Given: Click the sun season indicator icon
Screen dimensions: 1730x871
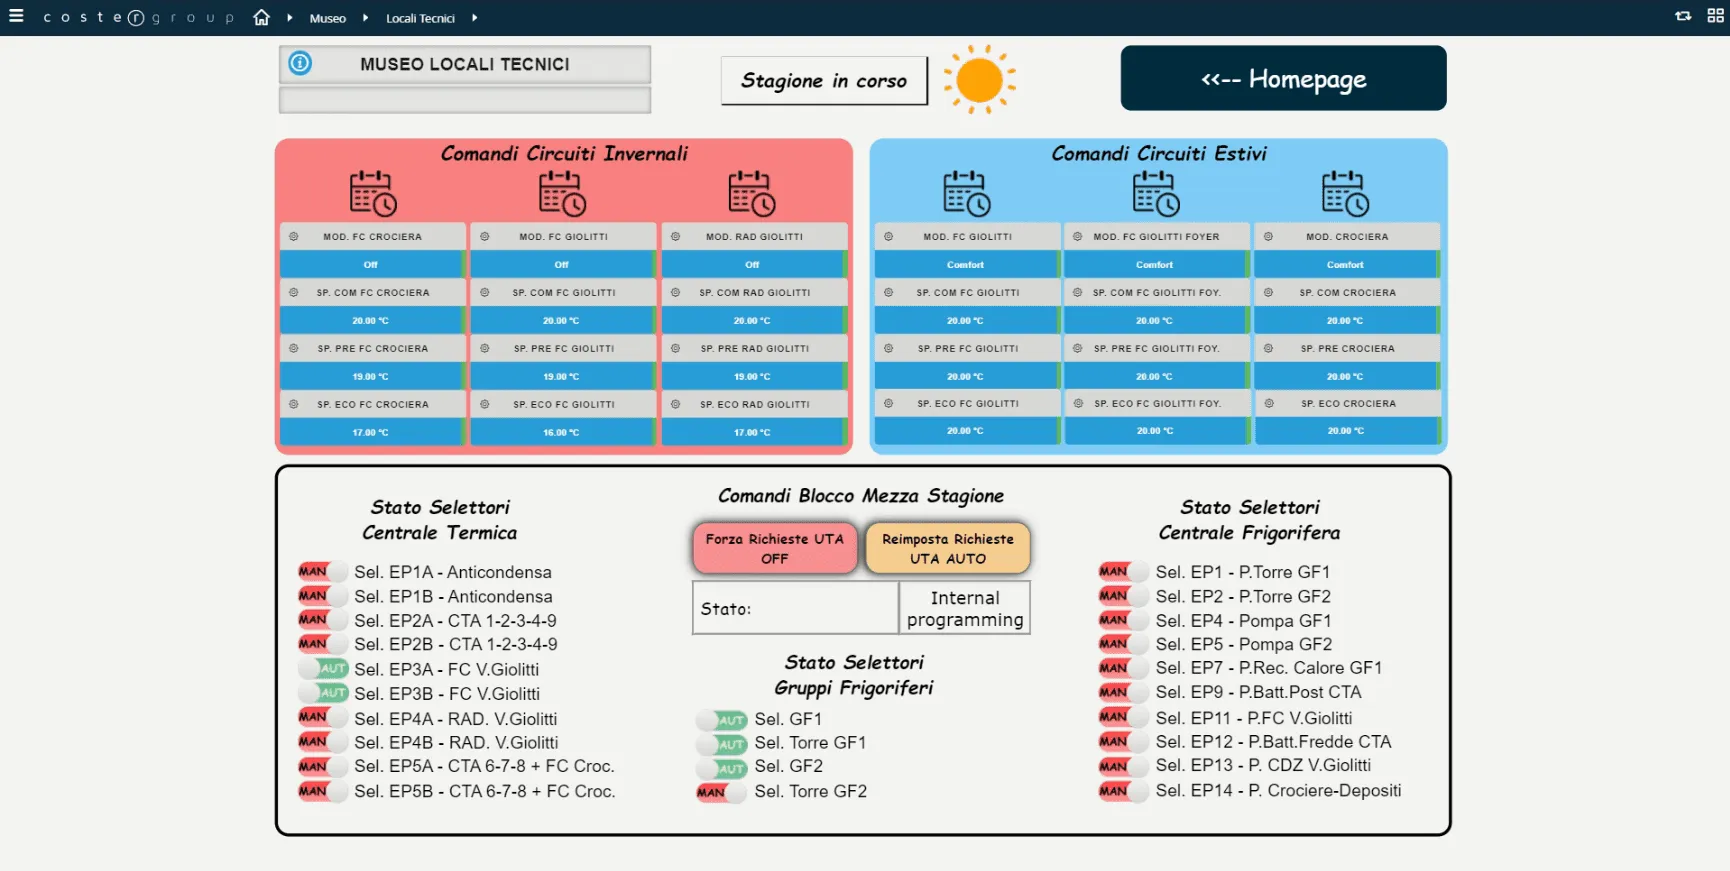Looking at the screenshot, I should (x=979, y=79).
